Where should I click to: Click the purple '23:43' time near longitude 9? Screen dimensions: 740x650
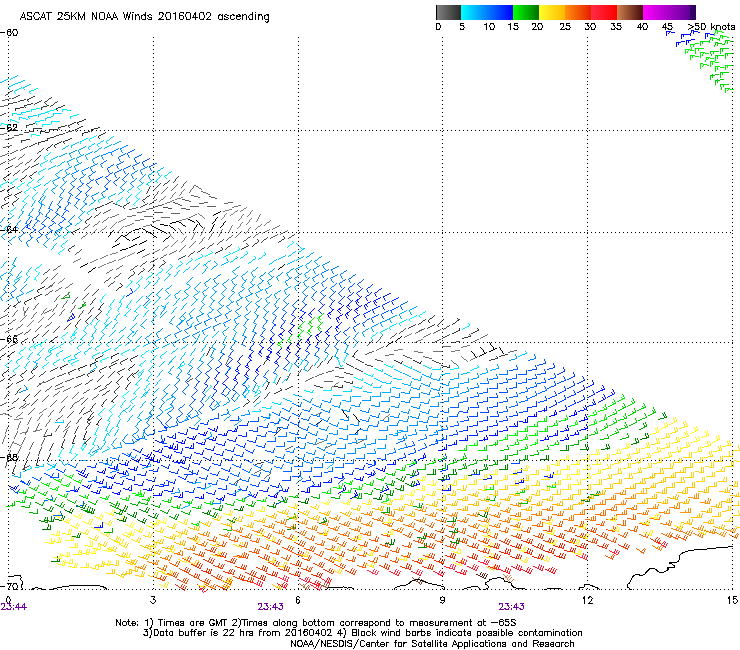[512, 607]
